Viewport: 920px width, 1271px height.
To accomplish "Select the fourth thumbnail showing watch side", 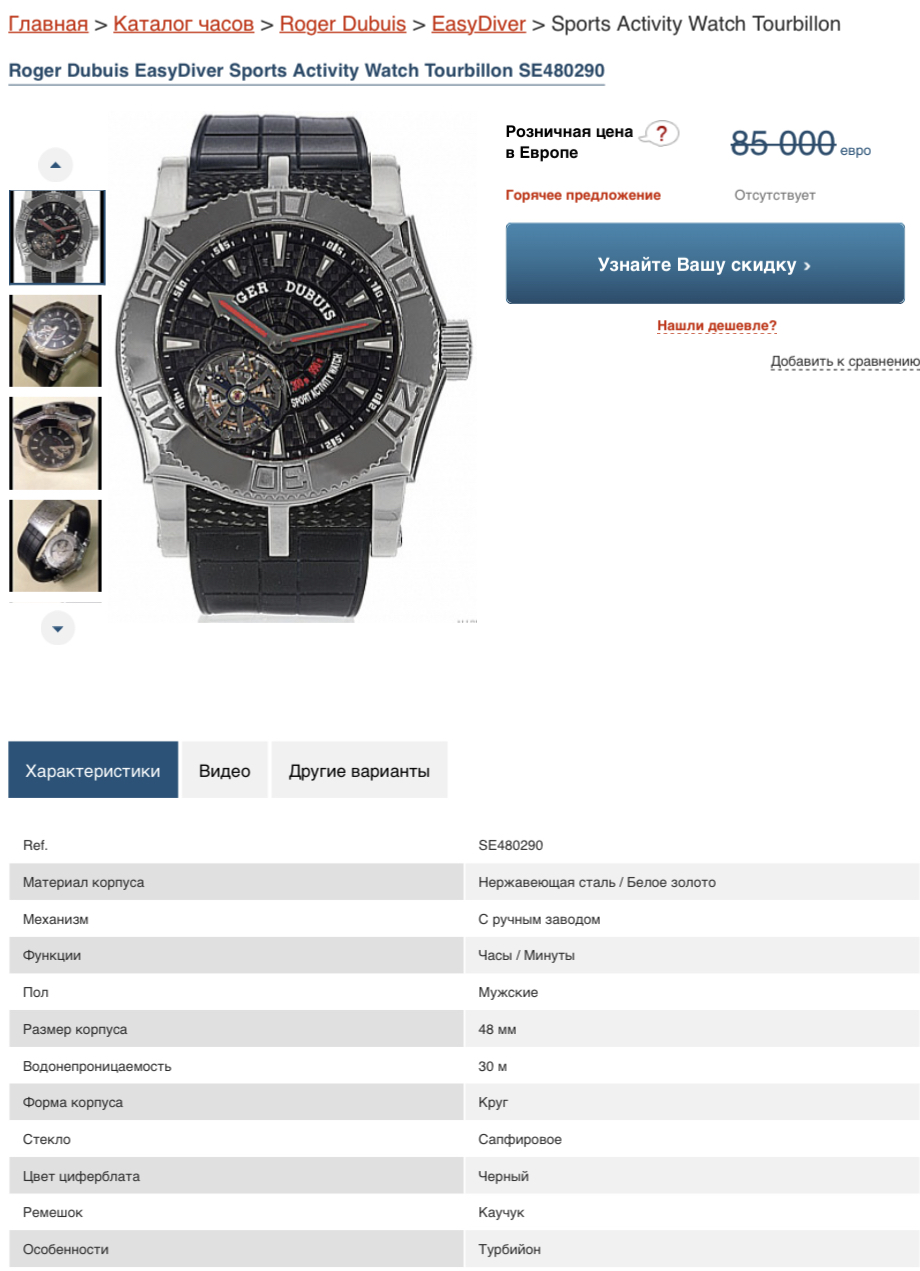I will coord(56,546).
